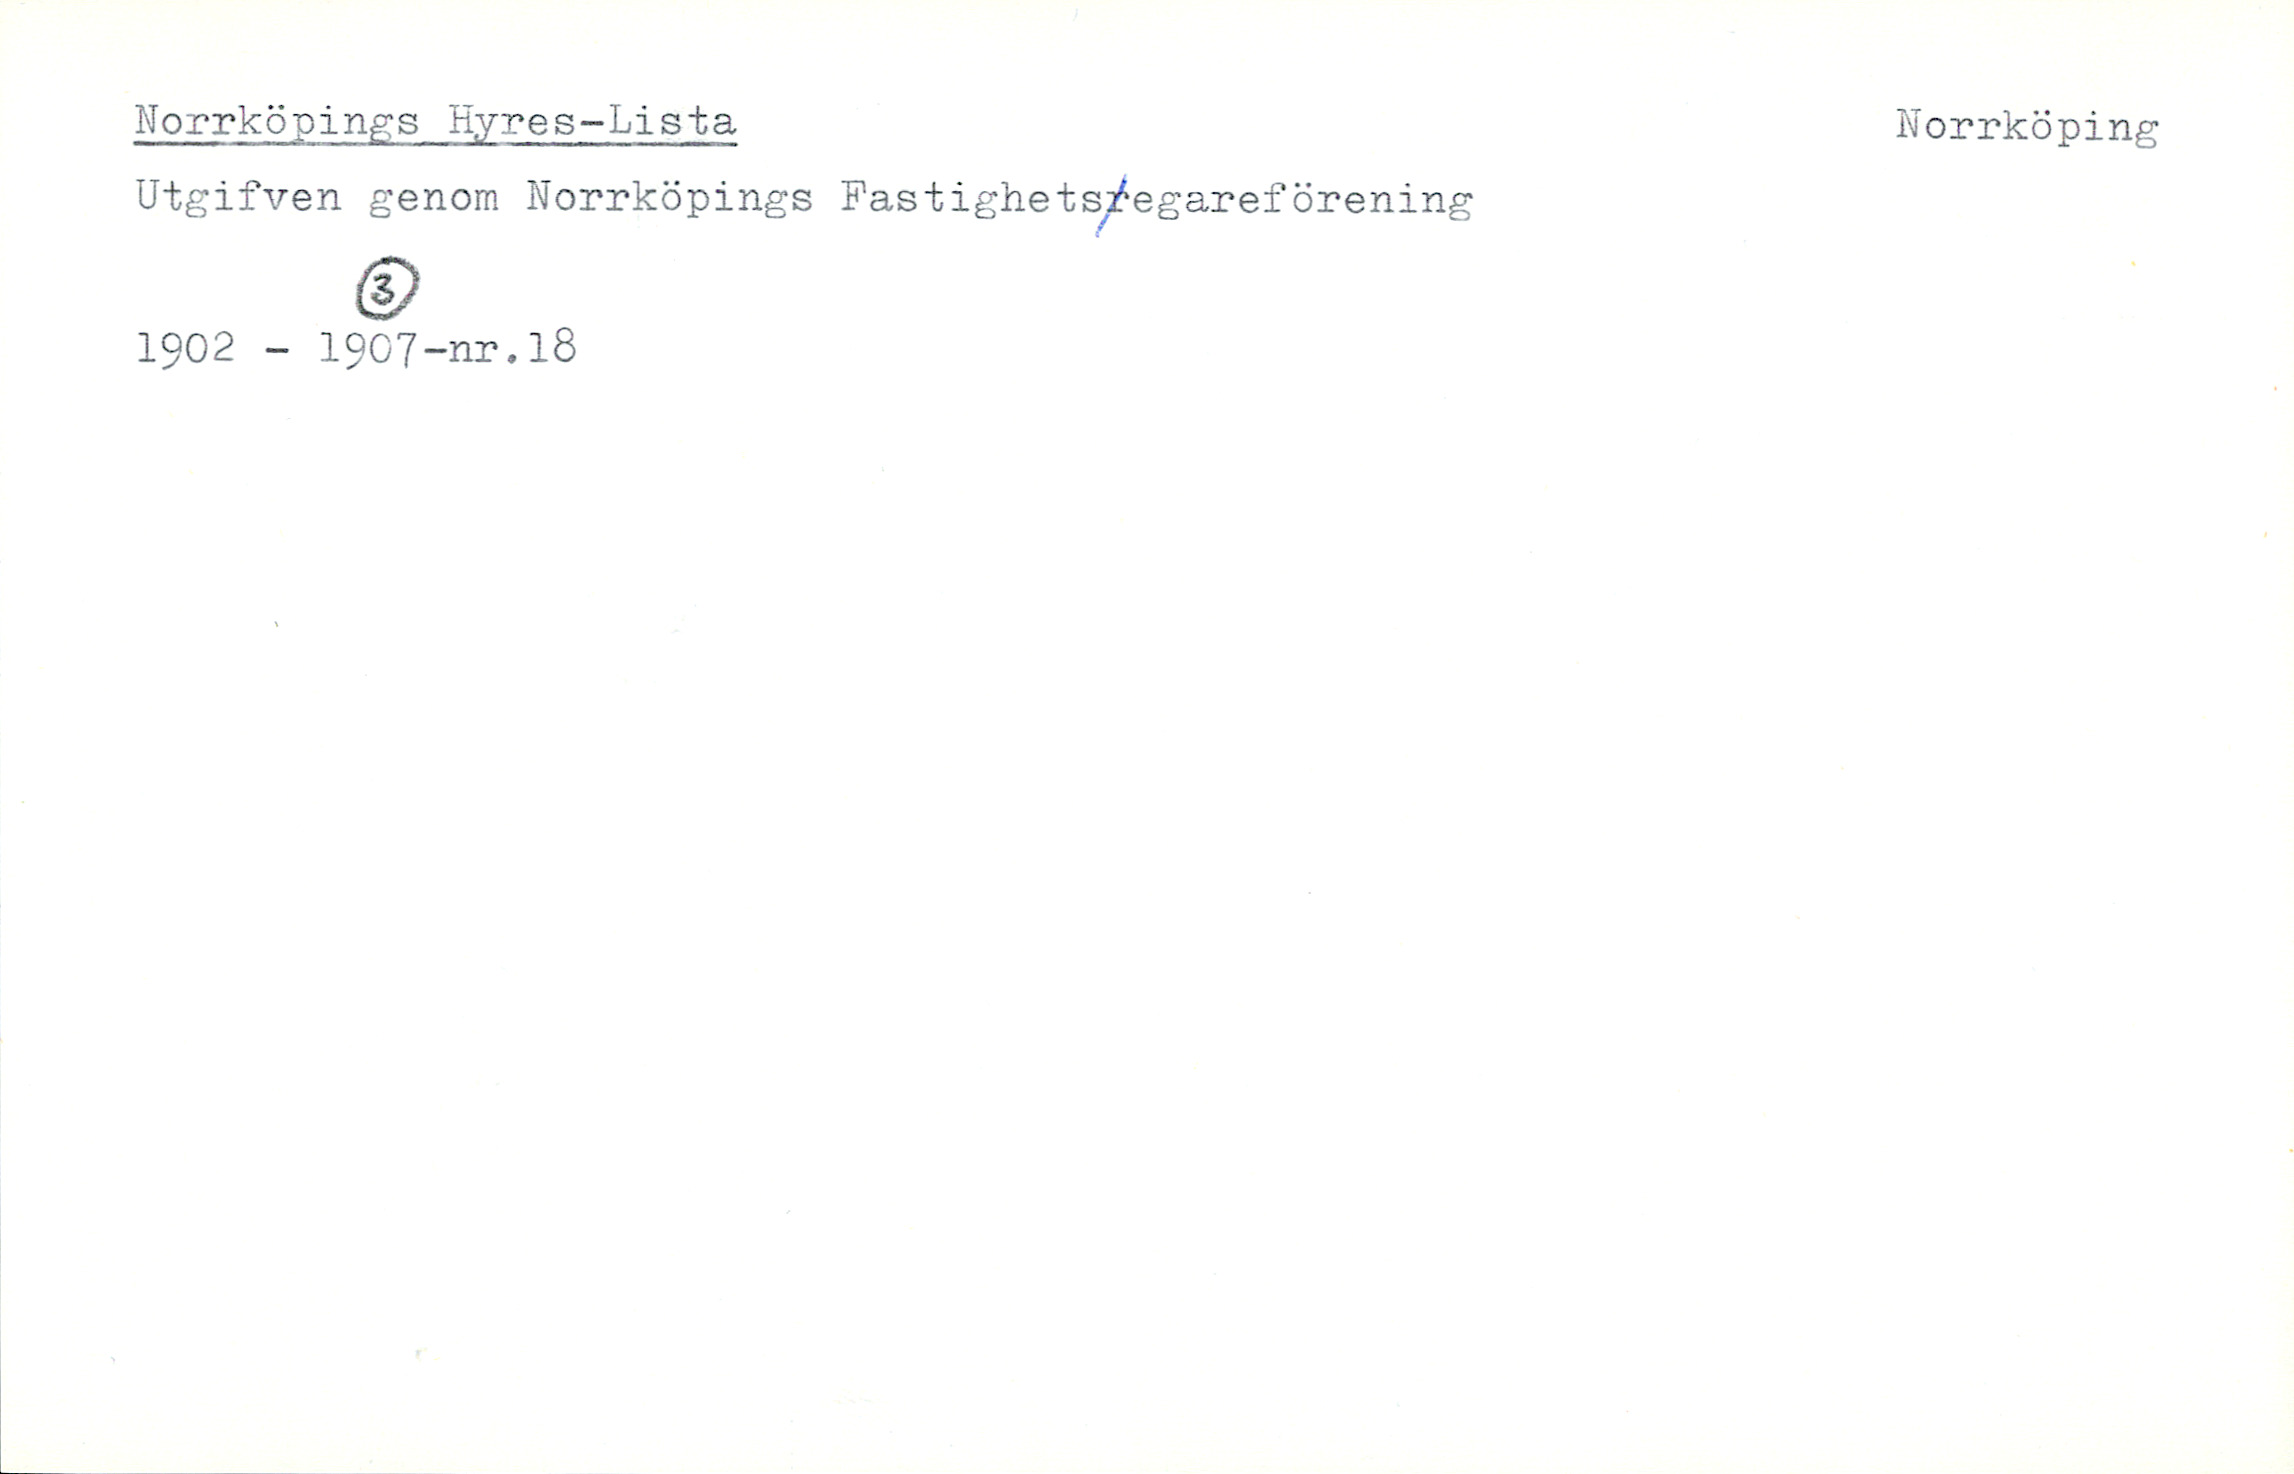This screenshot has height=1474, width=2294.
Task: Select the issue number "18"
Action: tap(551, 347)
